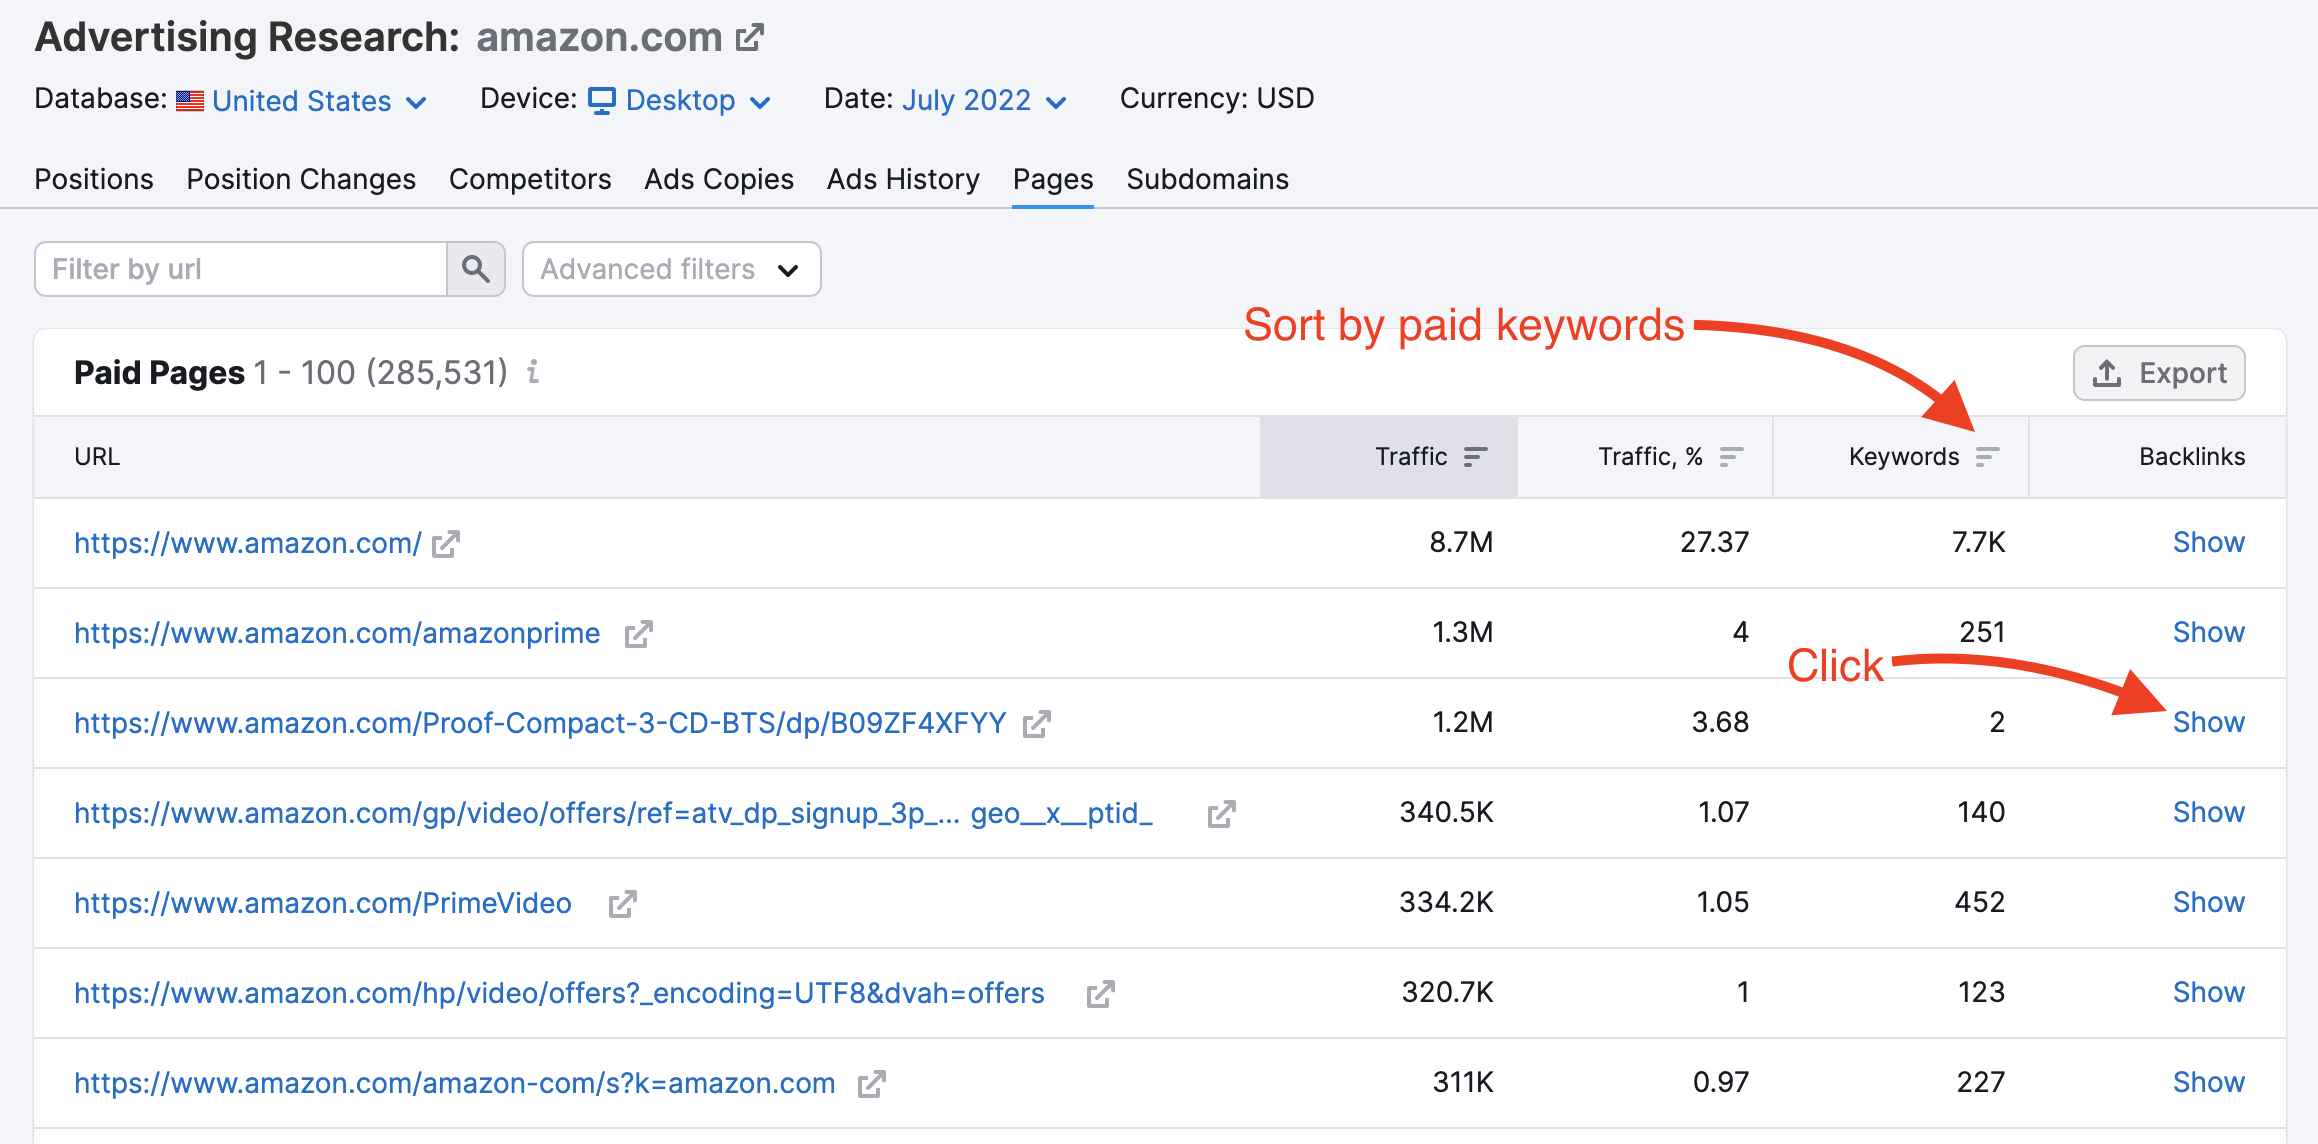Open https://www.amazon.com/ URL link
The width and height of the screenshot is (2318, 1144).
coord(248,543)
